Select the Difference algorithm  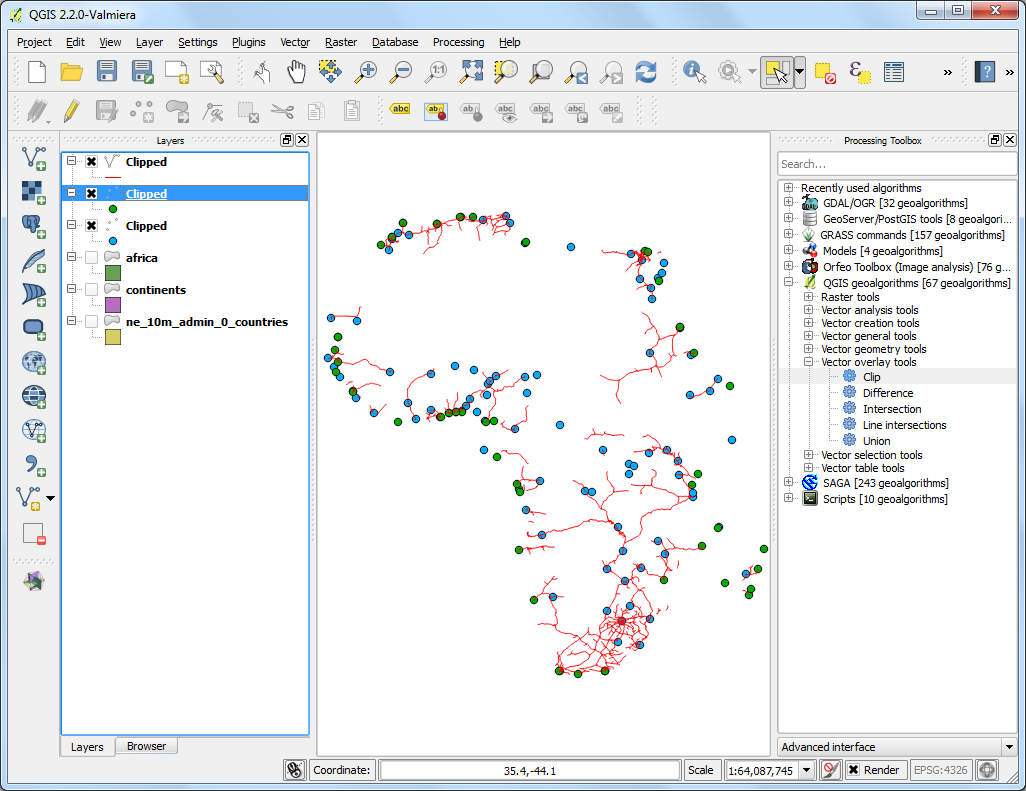[887, 393]
